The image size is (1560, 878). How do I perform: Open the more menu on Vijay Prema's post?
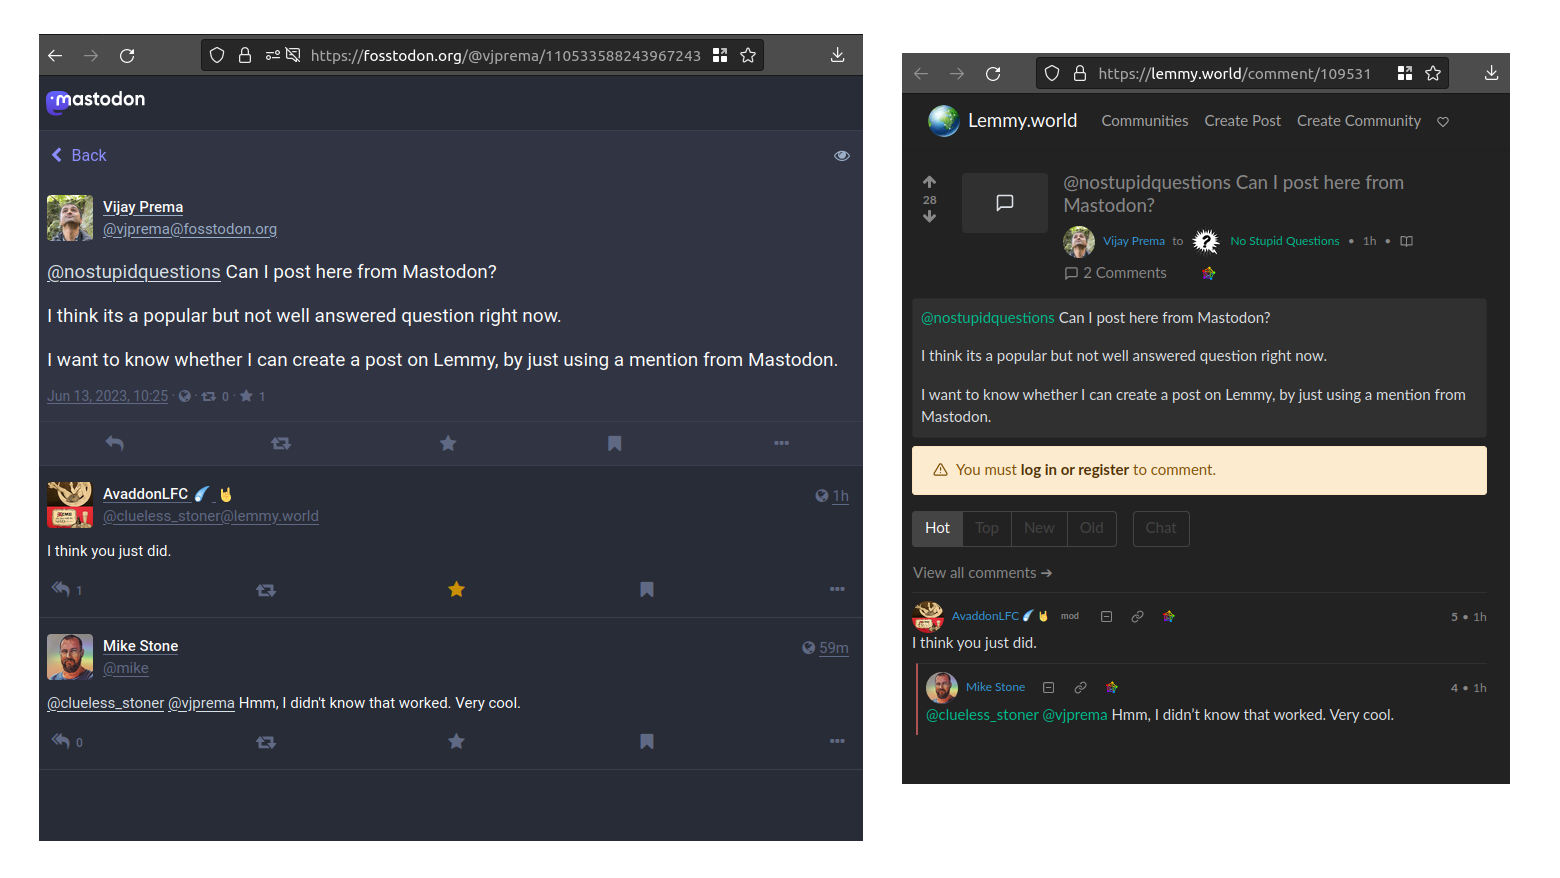(781, 443)
